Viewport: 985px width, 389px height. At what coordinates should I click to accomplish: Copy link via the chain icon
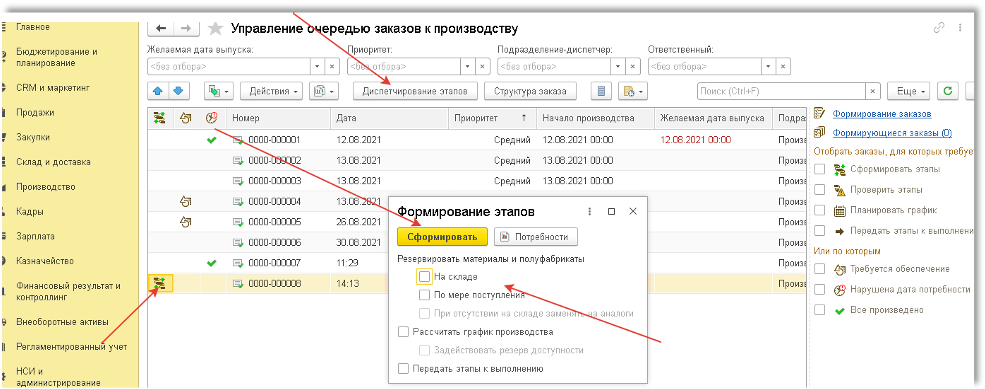(x=940, y=28)
